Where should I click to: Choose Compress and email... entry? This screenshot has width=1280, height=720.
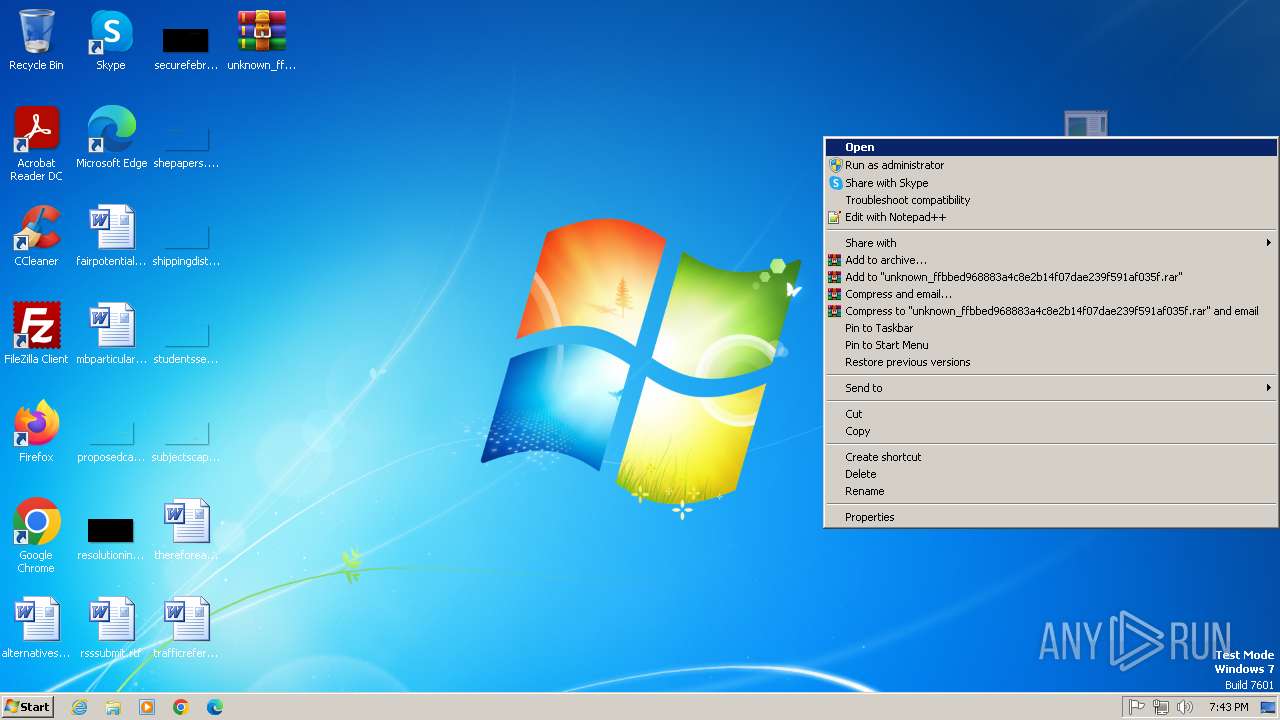pyautogui.click(x=1051, y=294)
